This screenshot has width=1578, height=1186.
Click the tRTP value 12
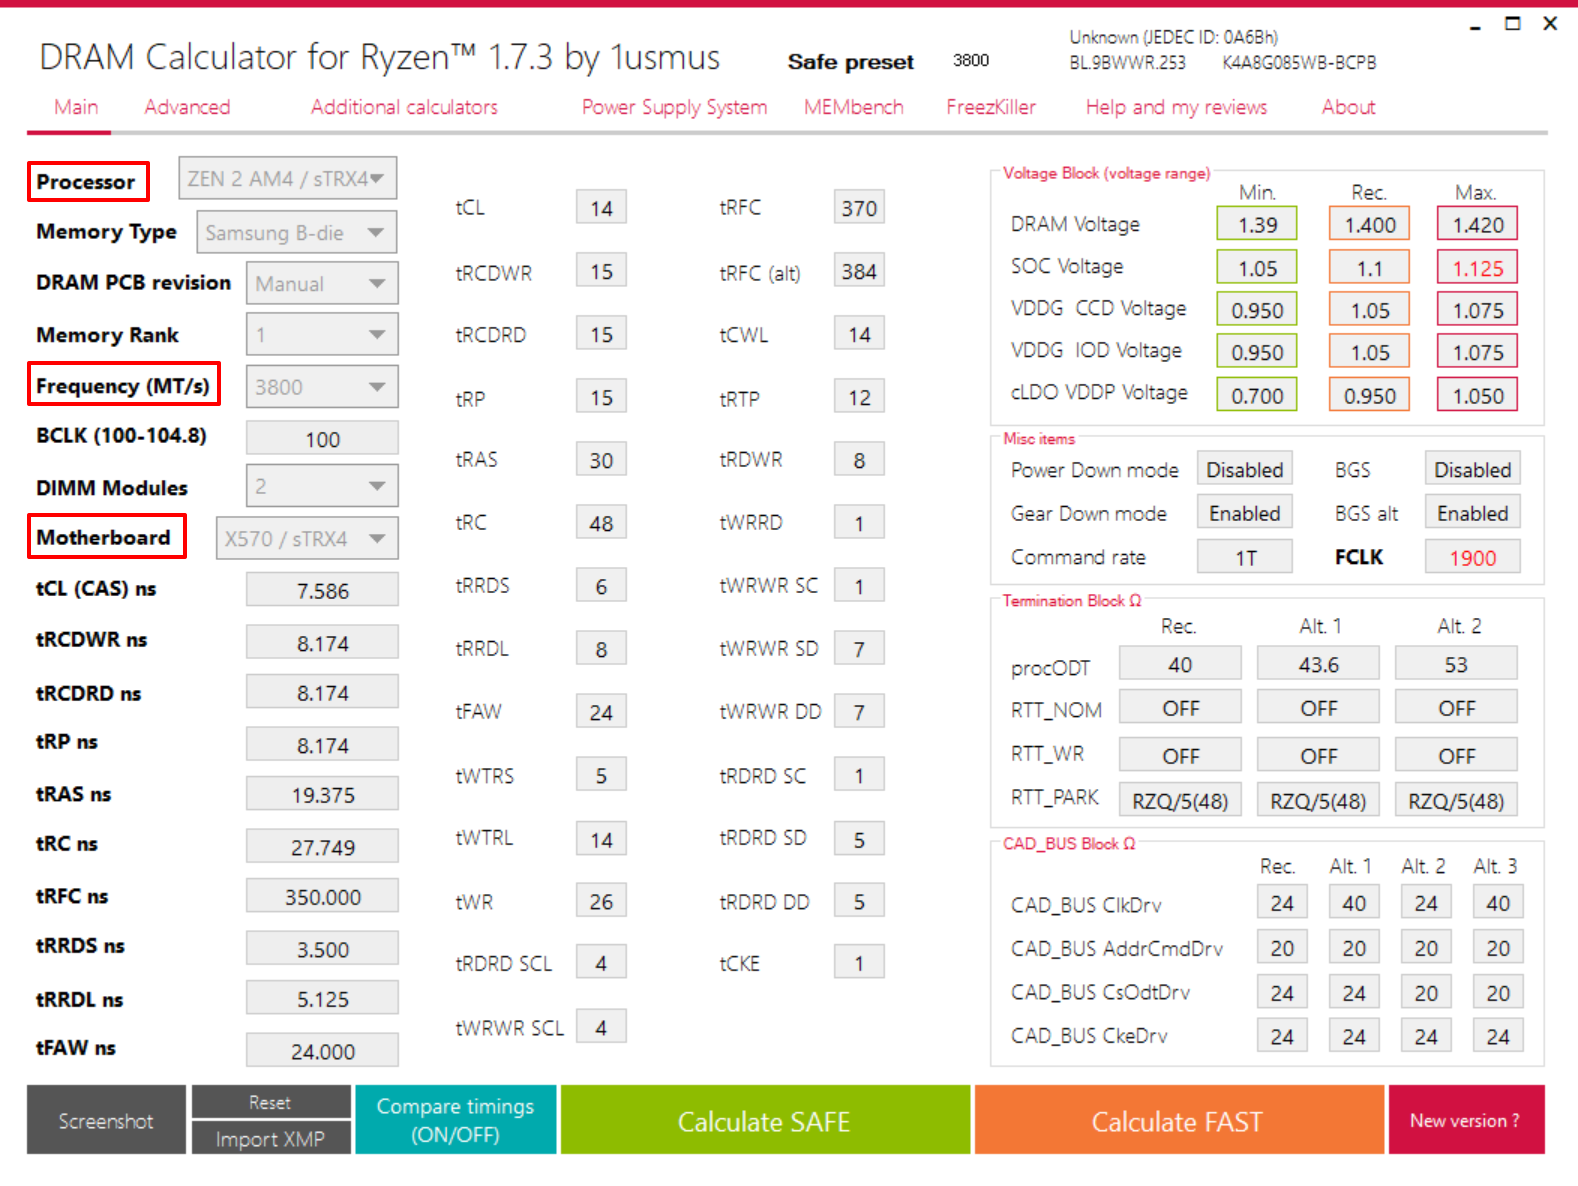tap(859, 397)
